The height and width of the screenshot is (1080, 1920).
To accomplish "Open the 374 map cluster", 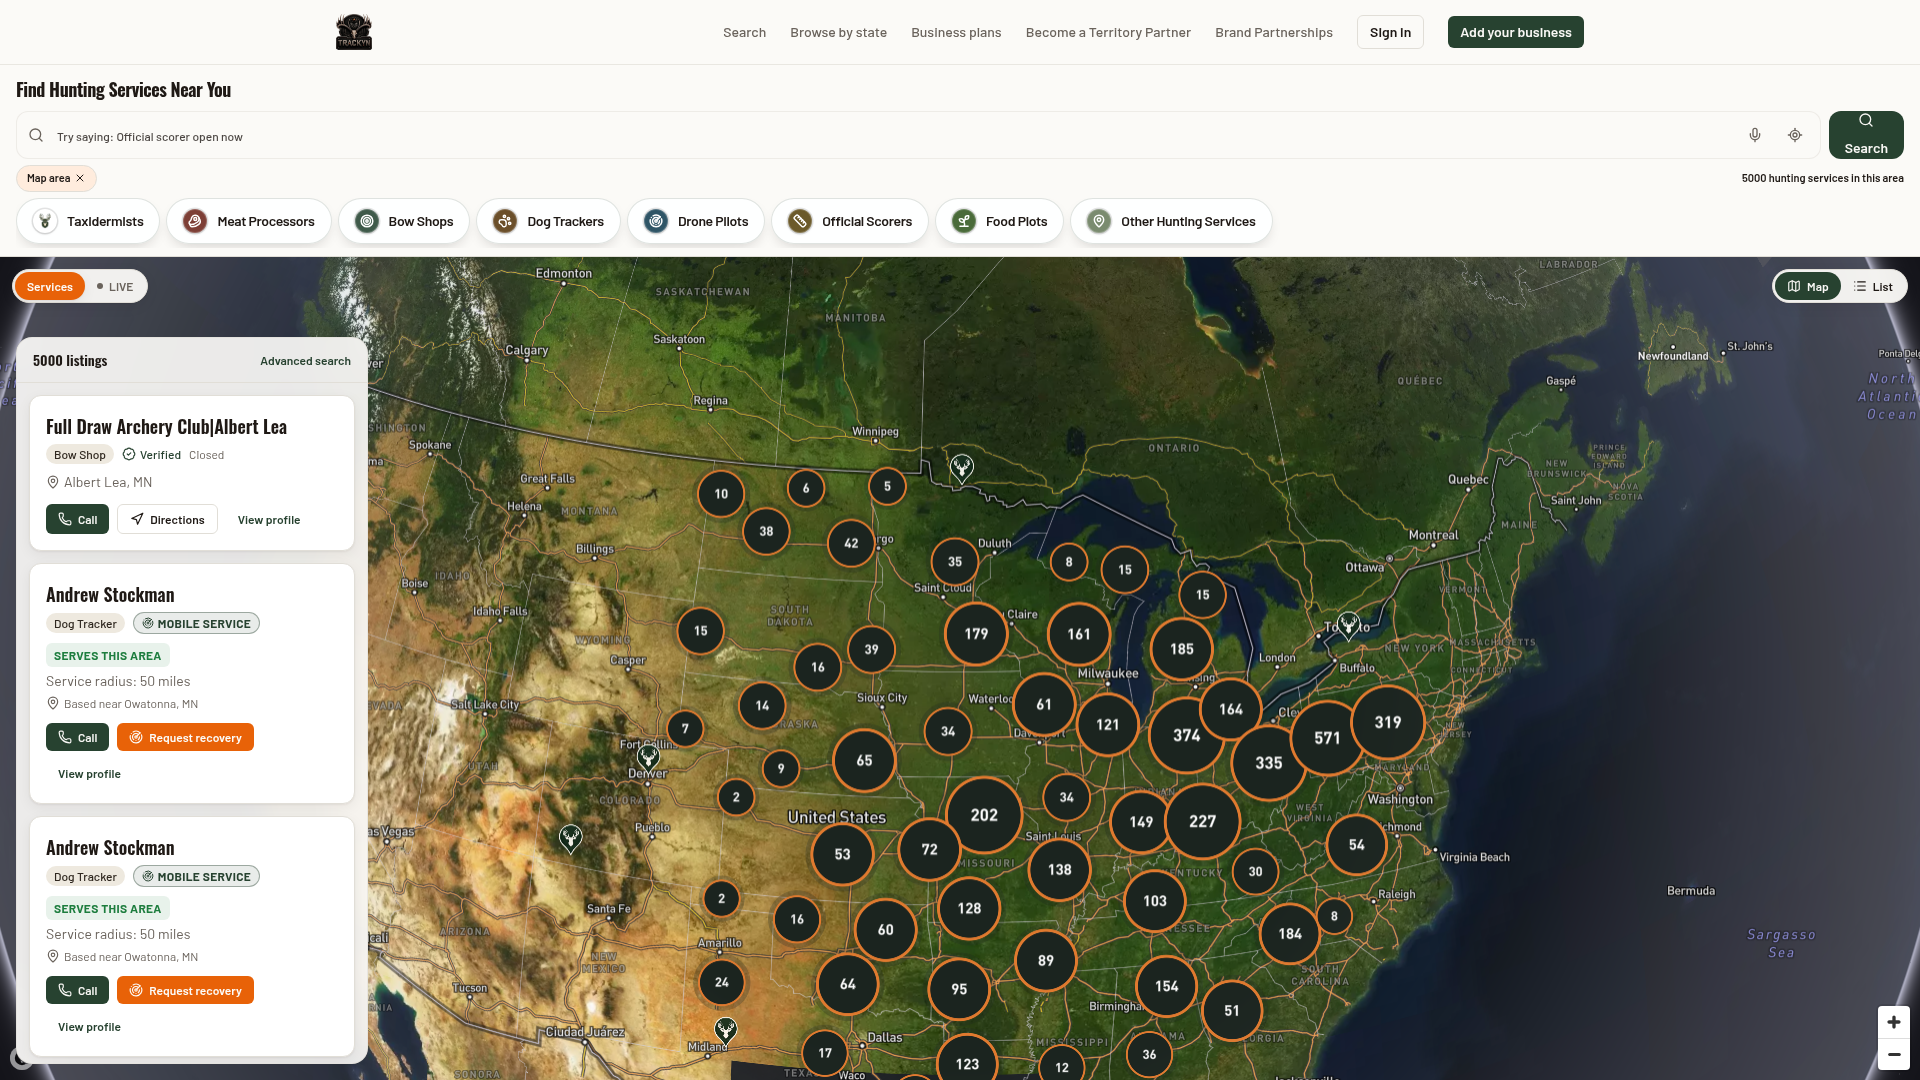I will pos(1187,735).
